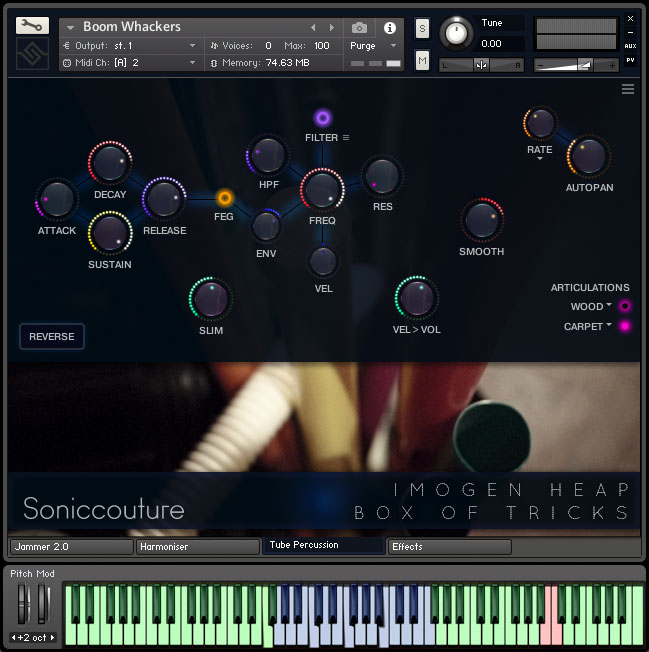Open the hamburger menu in the panel corner
649x652 pixels.
[628, 89]
